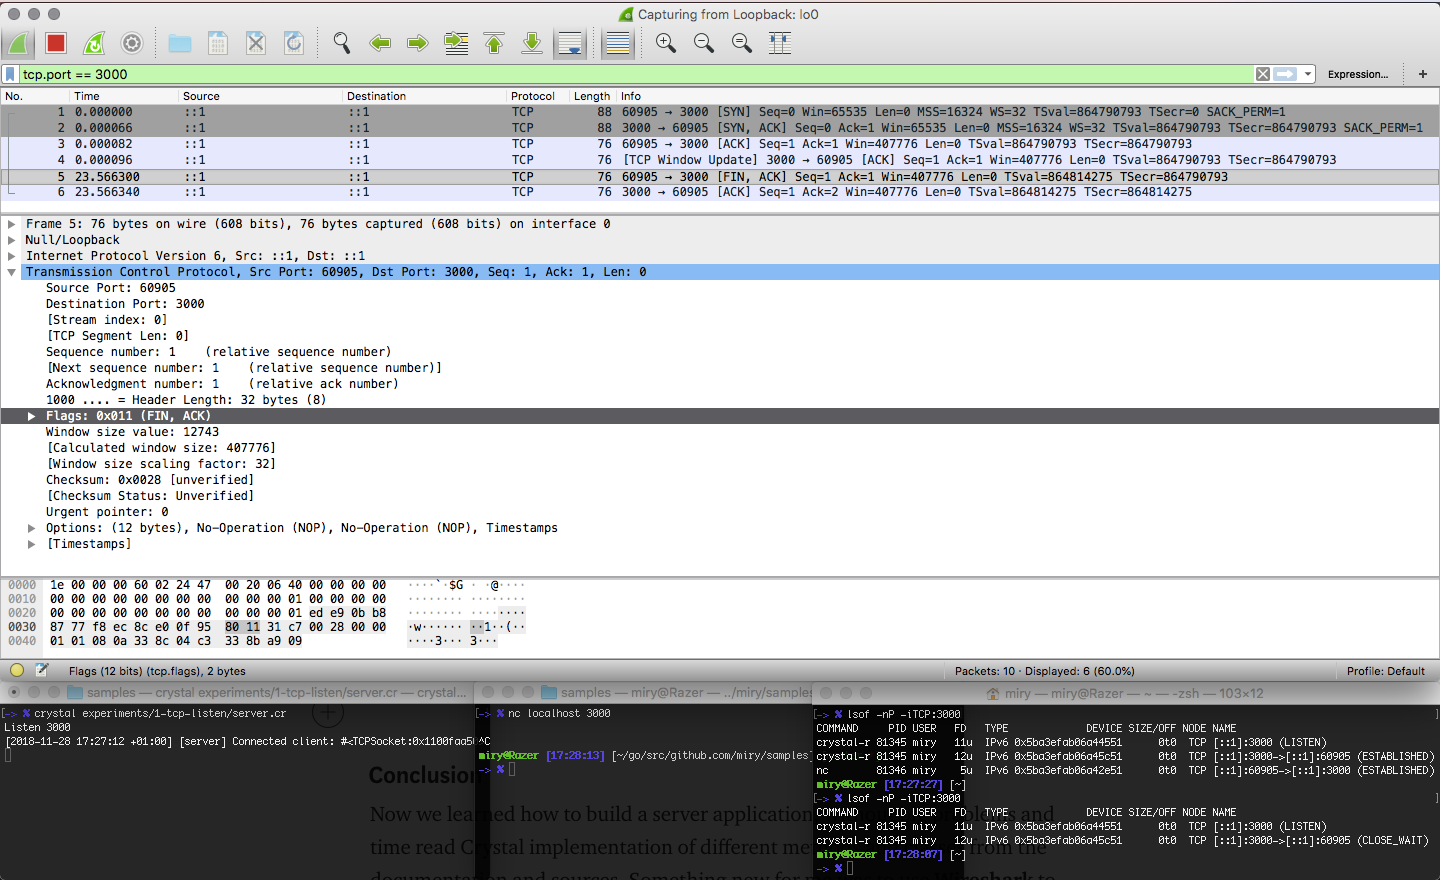
Task: Sort packets by the Length column
Action: coord(592,96)
